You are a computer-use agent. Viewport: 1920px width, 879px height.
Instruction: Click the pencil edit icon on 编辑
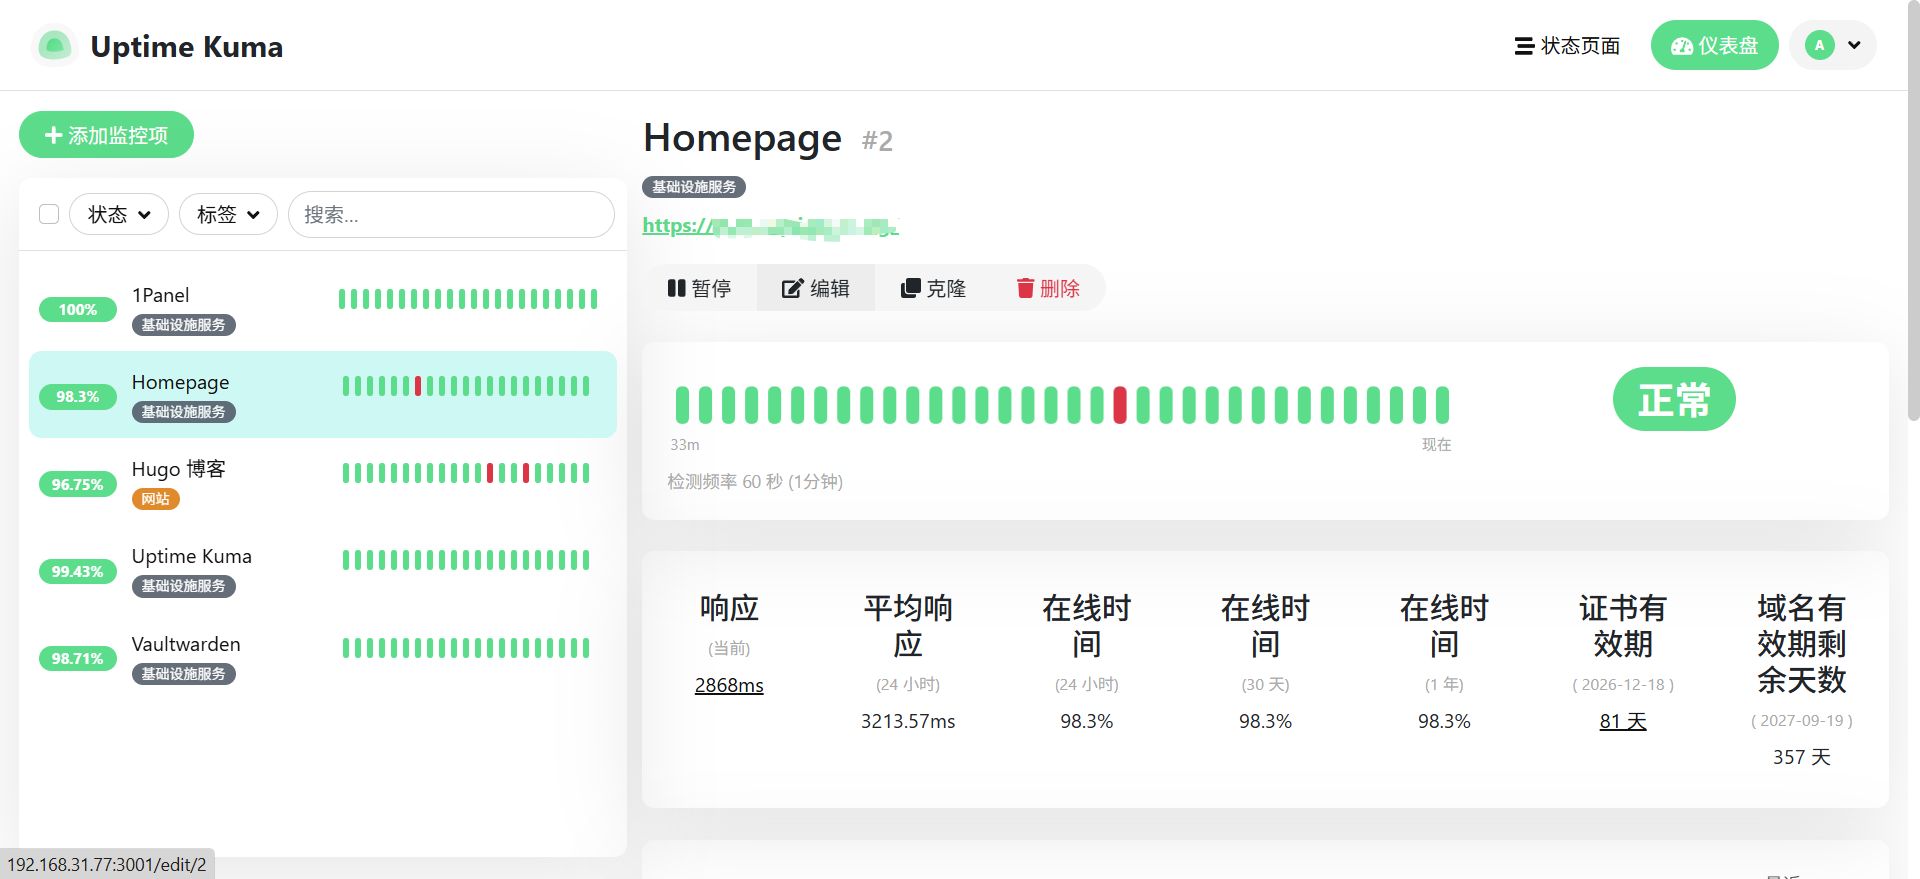click(792, 288)
